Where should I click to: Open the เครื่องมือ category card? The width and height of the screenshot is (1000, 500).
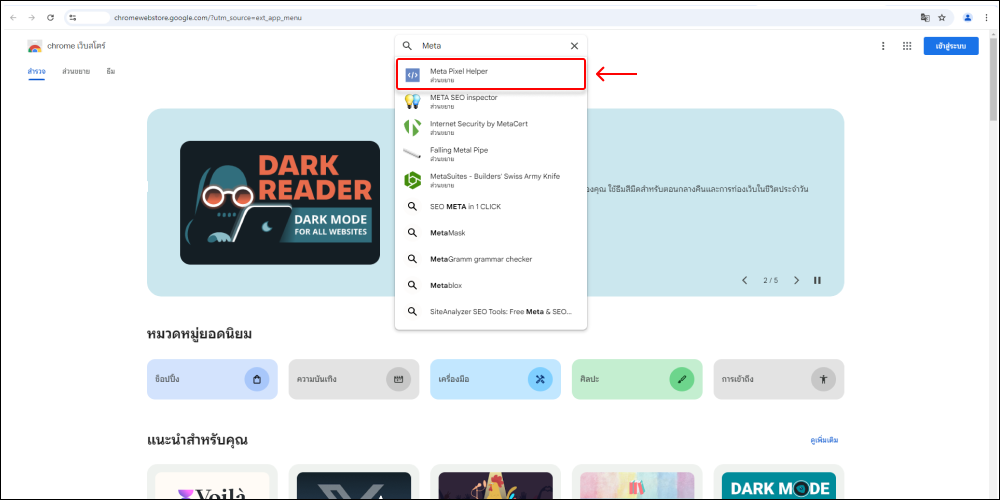496,379
